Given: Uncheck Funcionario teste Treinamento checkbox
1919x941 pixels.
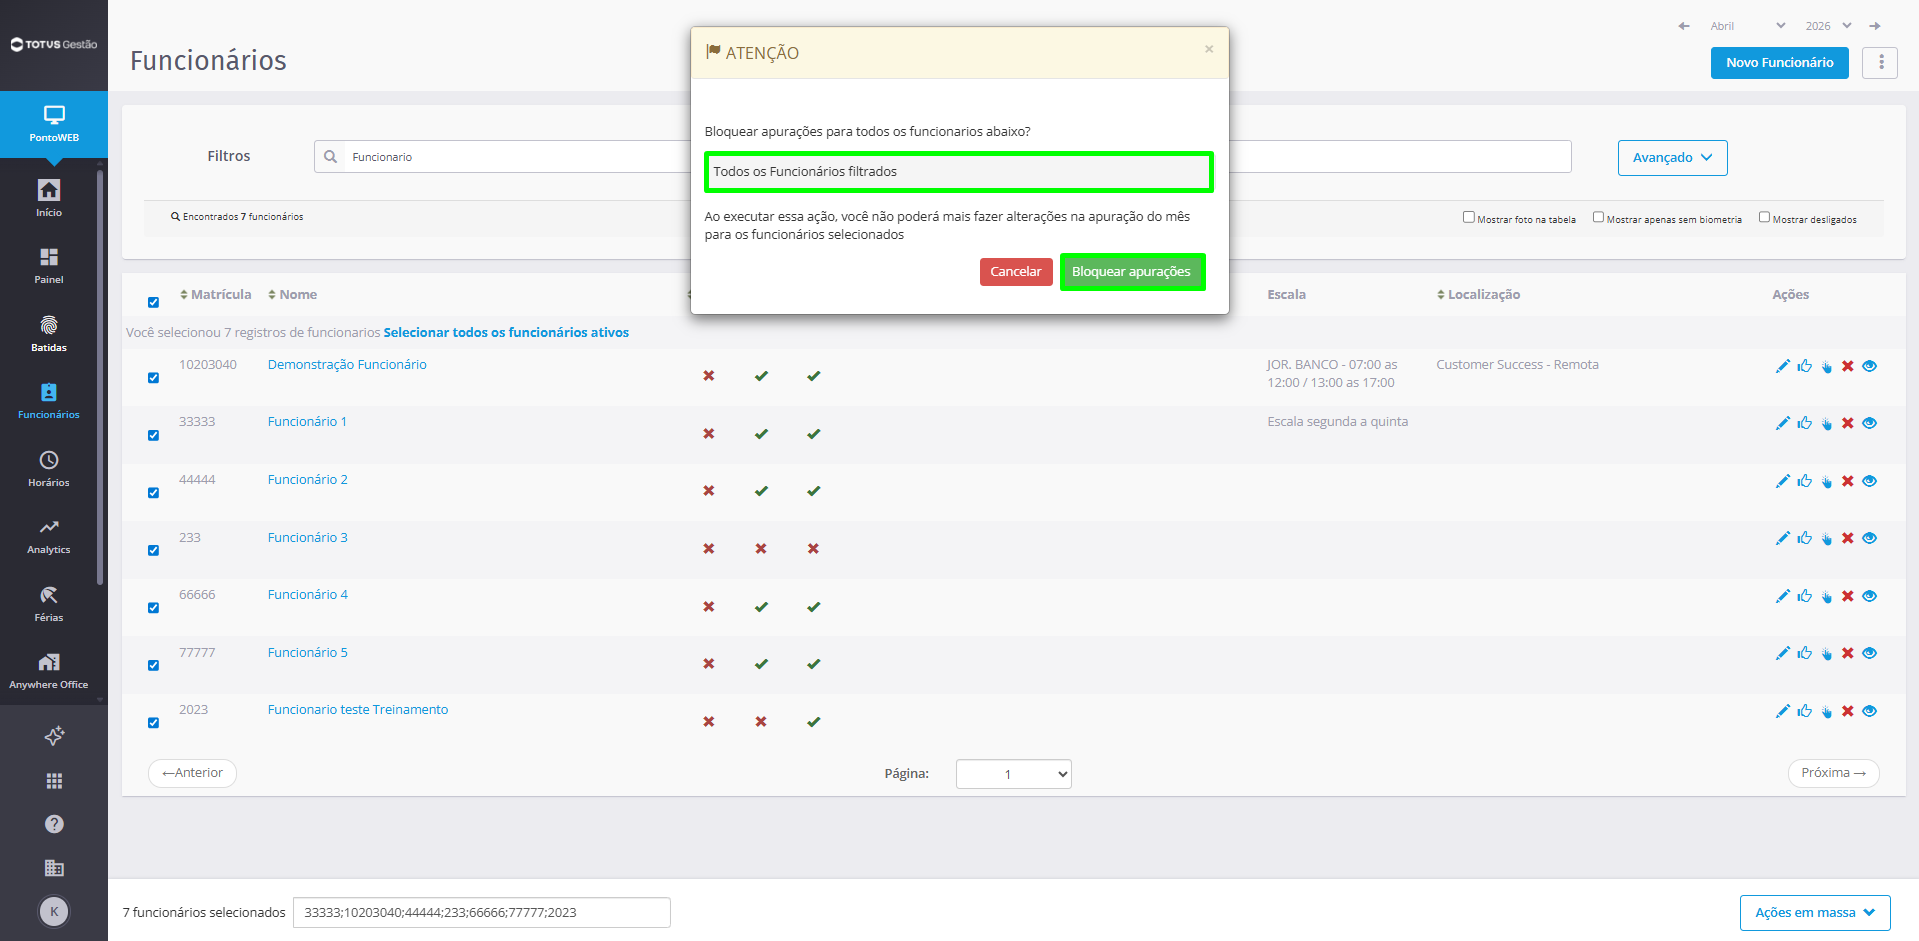Looking at the screenshot, I should (153, 723).
